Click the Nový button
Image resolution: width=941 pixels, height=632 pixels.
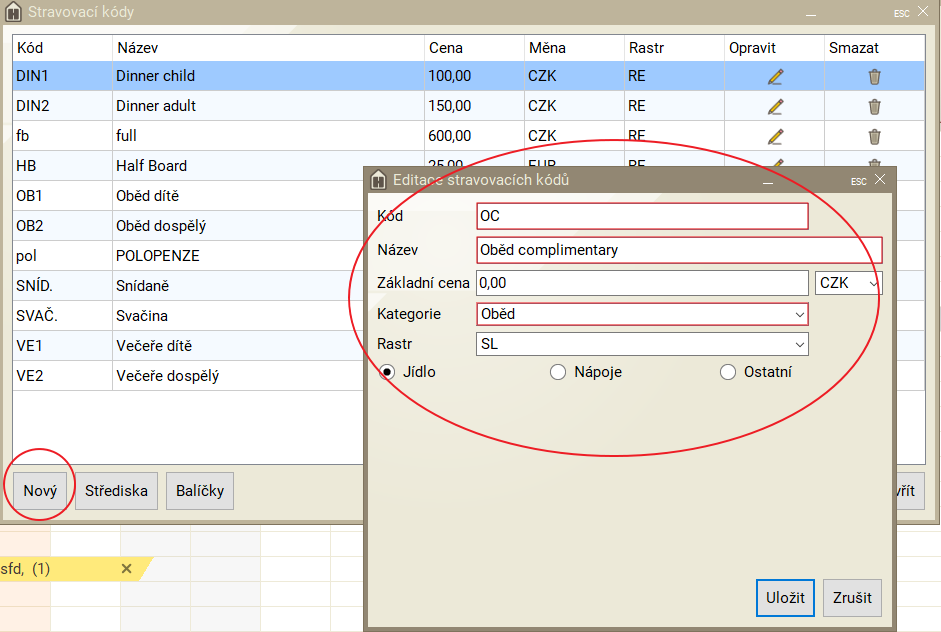tap(40, 491)
